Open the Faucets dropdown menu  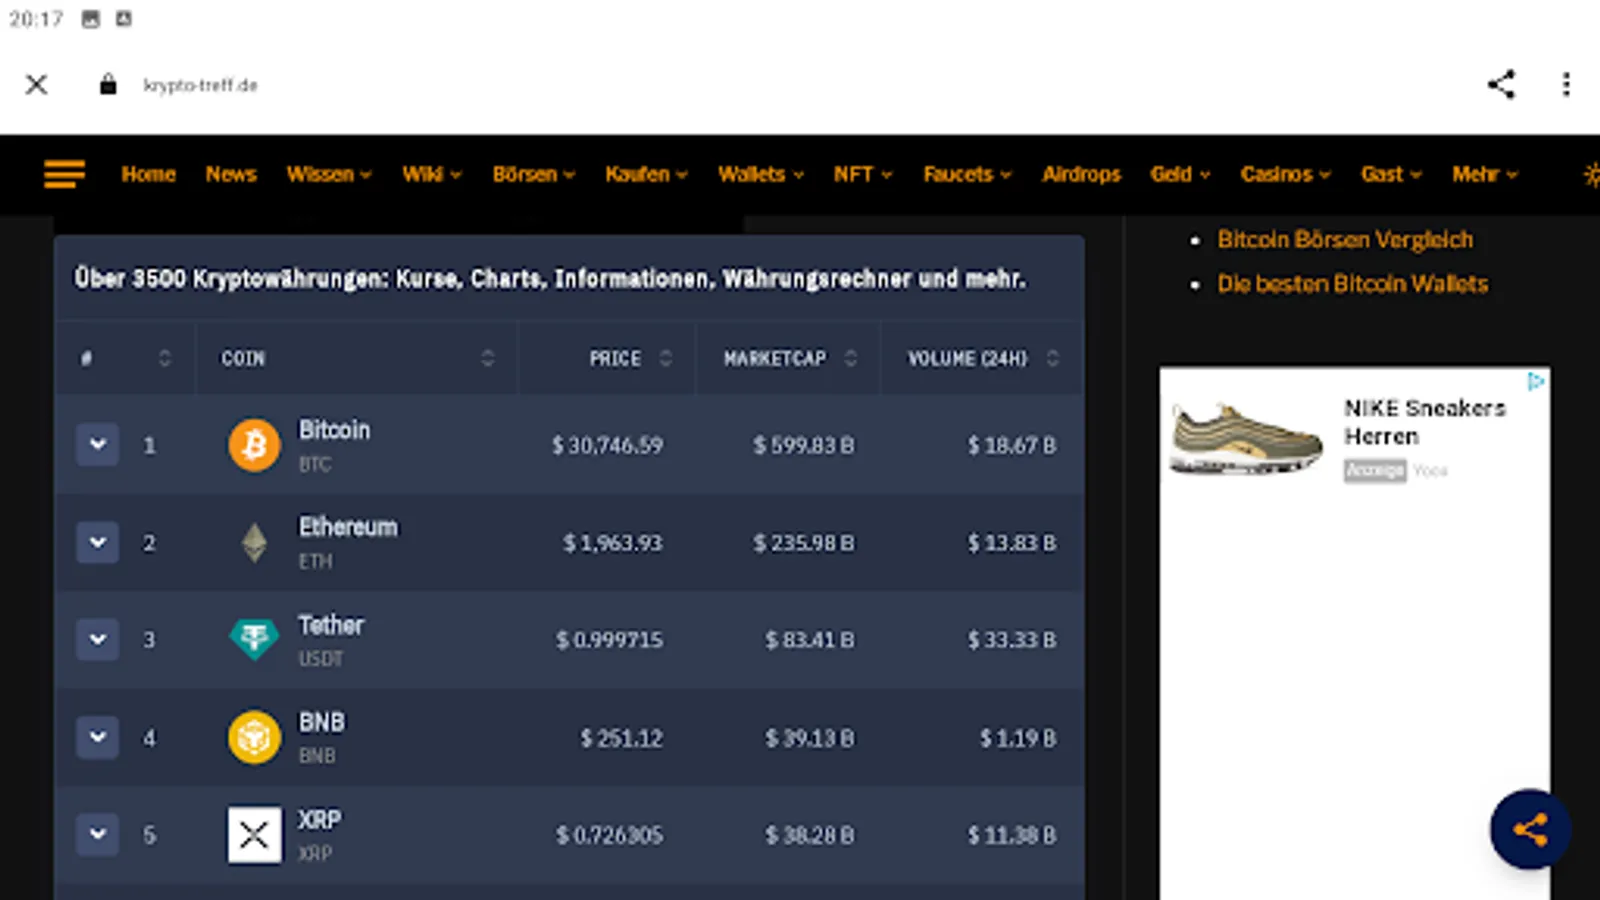[x=967, y=174]
